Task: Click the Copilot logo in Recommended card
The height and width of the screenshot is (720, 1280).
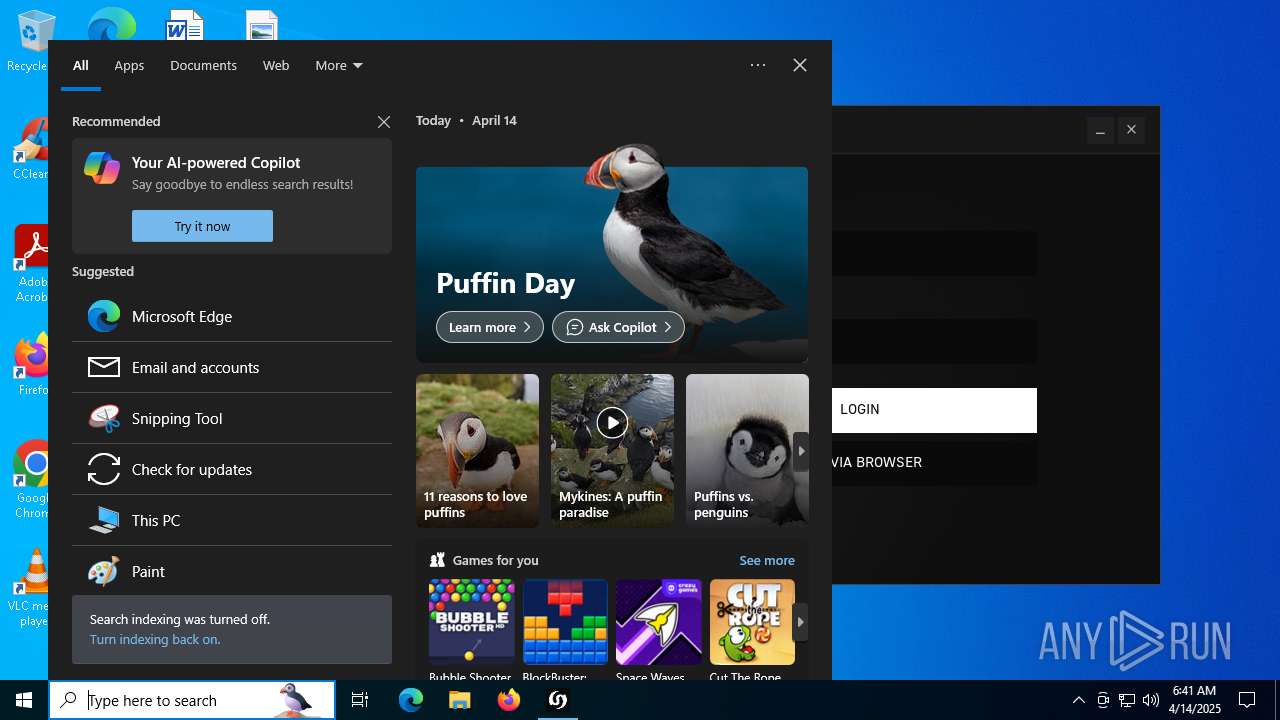Action: pyautogui.click(x=102, y=168)
